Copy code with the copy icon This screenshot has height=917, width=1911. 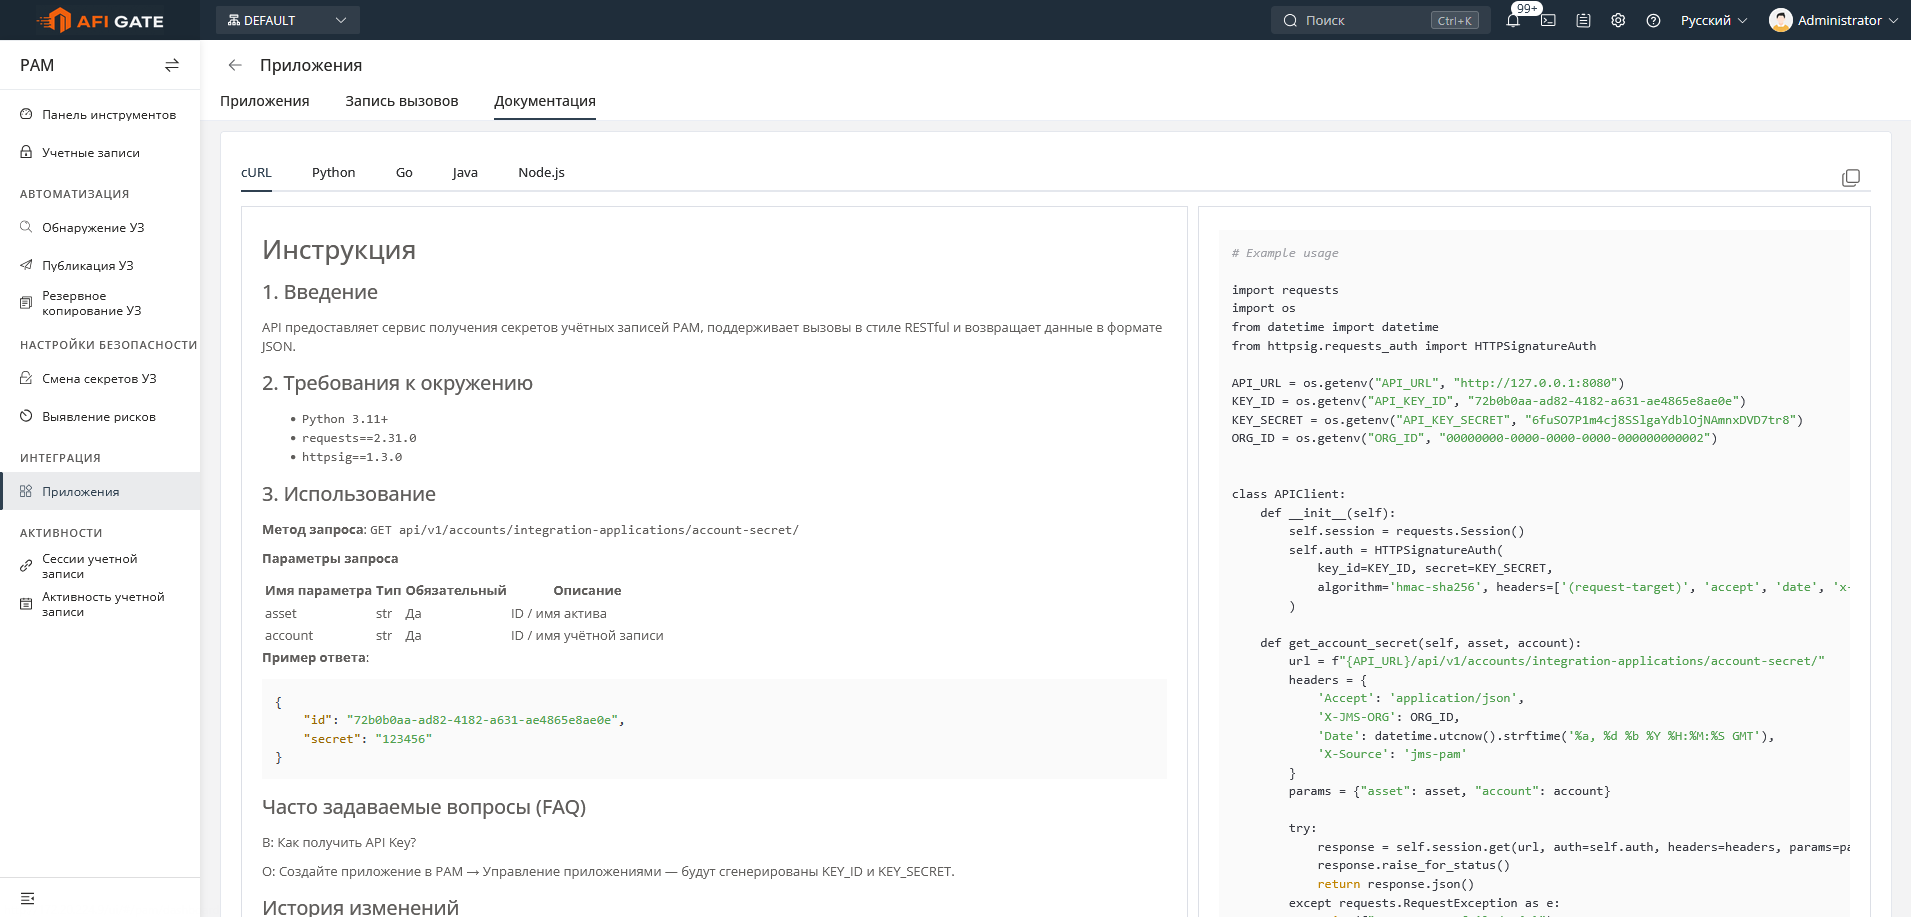coord(1851,177)
